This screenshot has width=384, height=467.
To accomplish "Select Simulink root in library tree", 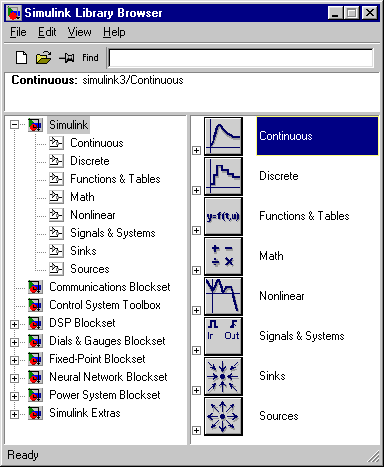I will tap(68, 125).
